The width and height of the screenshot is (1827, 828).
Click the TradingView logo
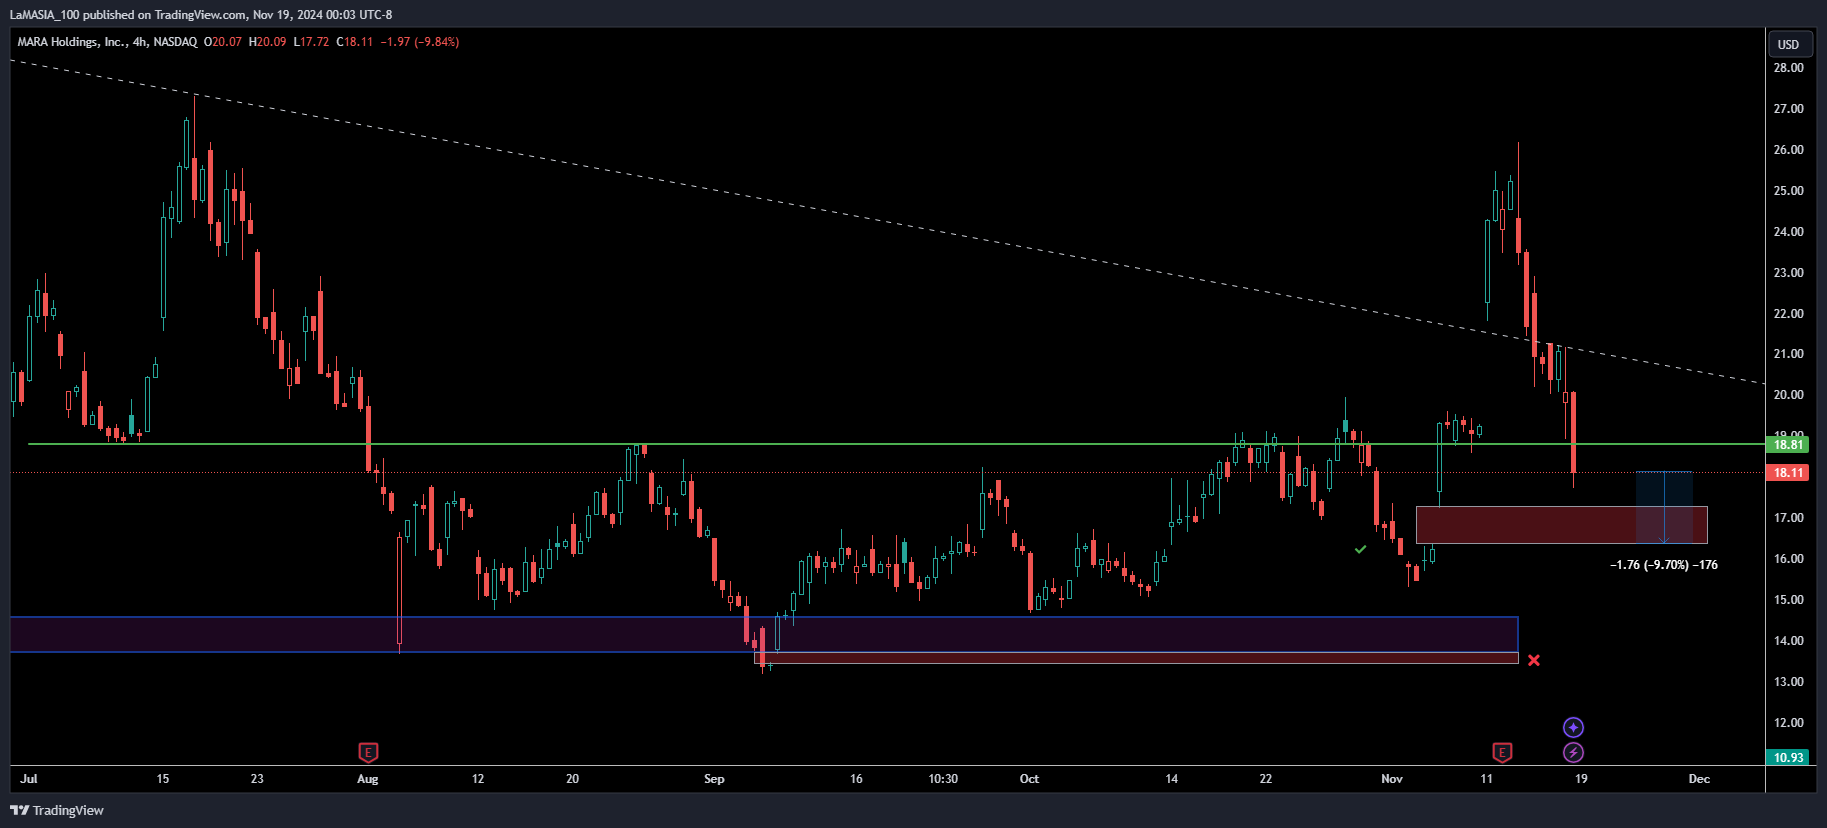tap(57, 810)
